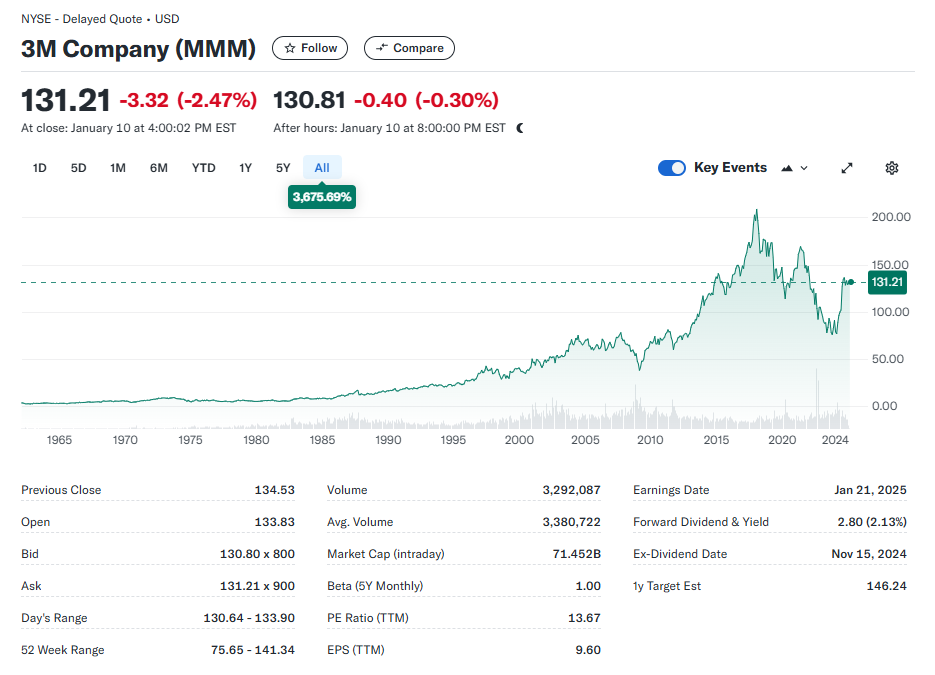Click the Day's Range label
This screenshot has width=935, height=675.
[x=54, y=618]
